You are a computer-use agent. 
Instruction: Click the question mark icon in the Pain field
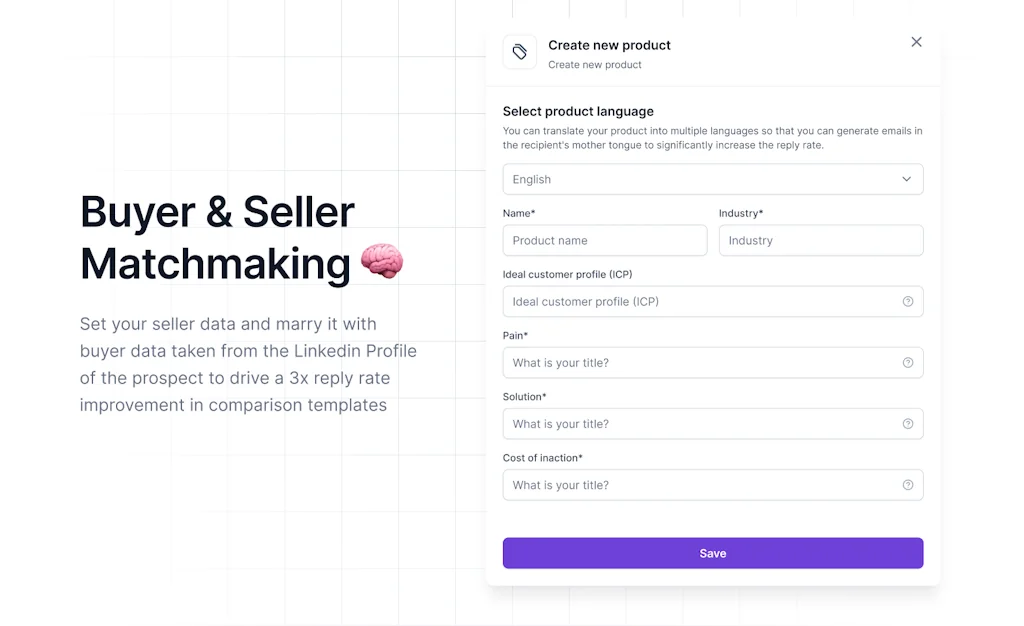coord(908,362)
